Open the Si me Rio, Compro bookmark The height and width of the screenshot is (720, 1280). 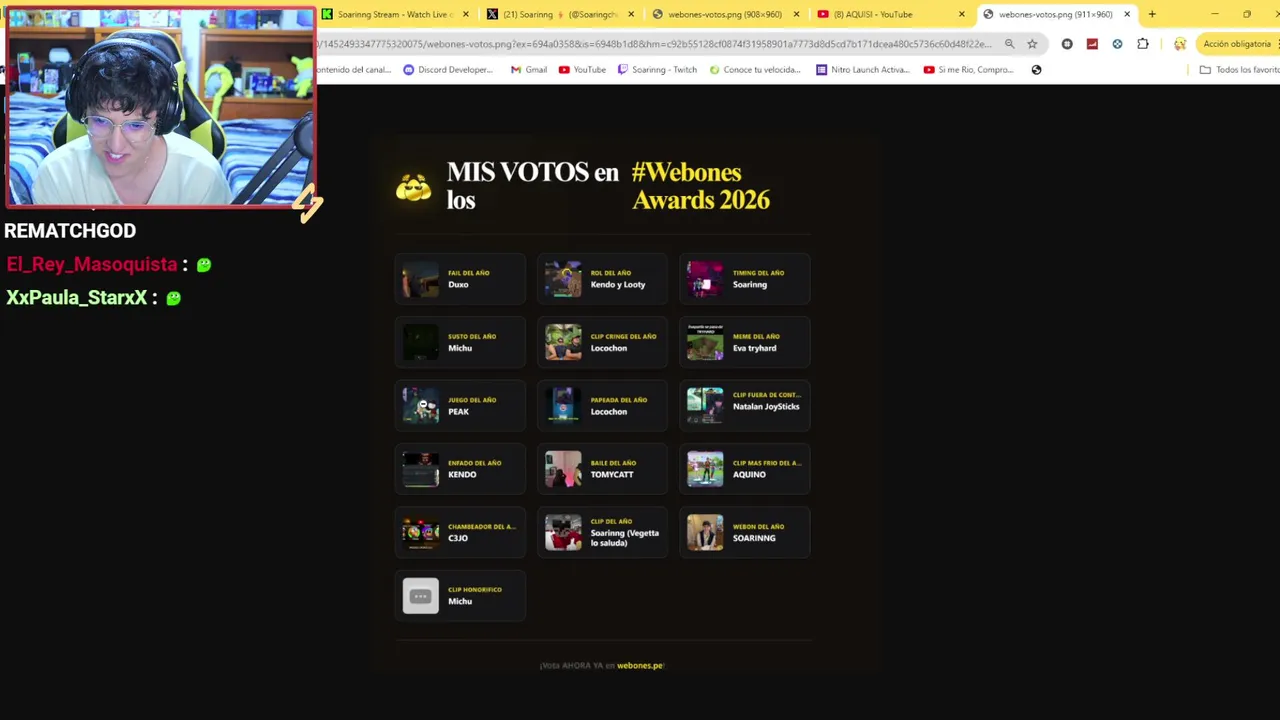[969, 70]
